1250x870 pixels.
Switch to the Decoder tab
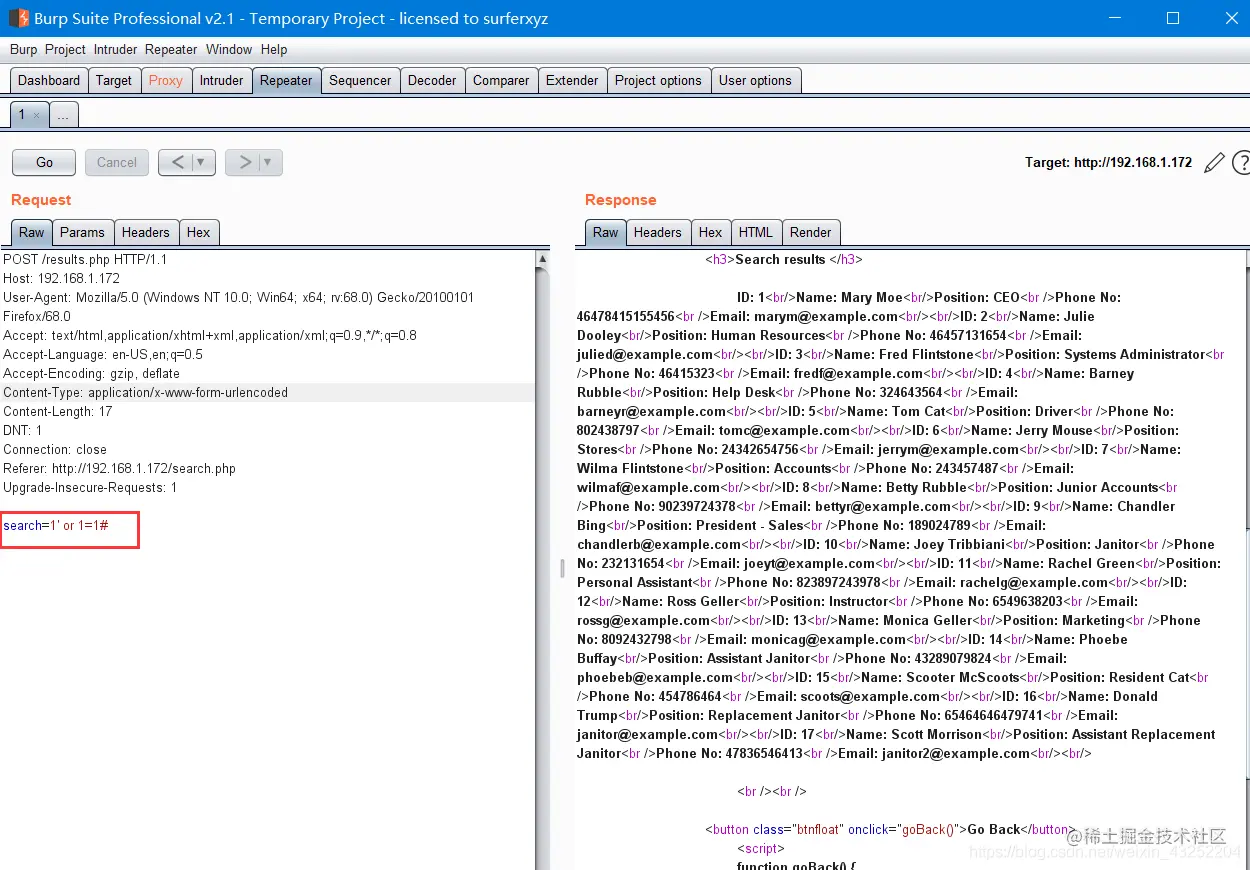(432, 81)
